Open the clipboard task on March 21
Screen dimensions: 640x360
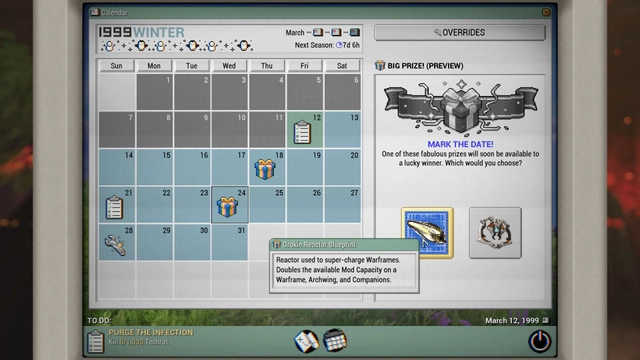pos(114,207)
